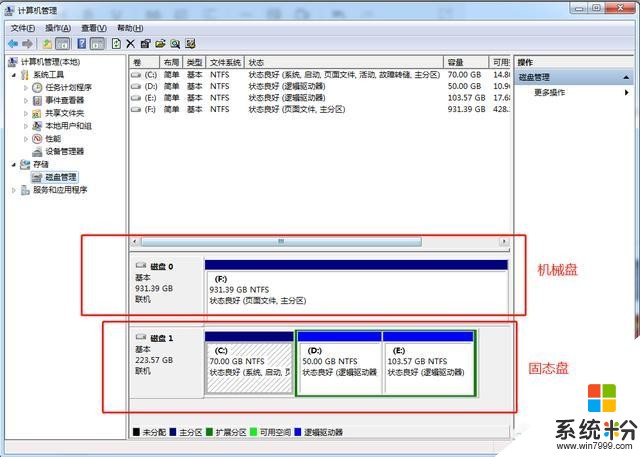Click the Forward arrow in toolbar
Viewport: 640px width, 457px height.
[27, 43]
